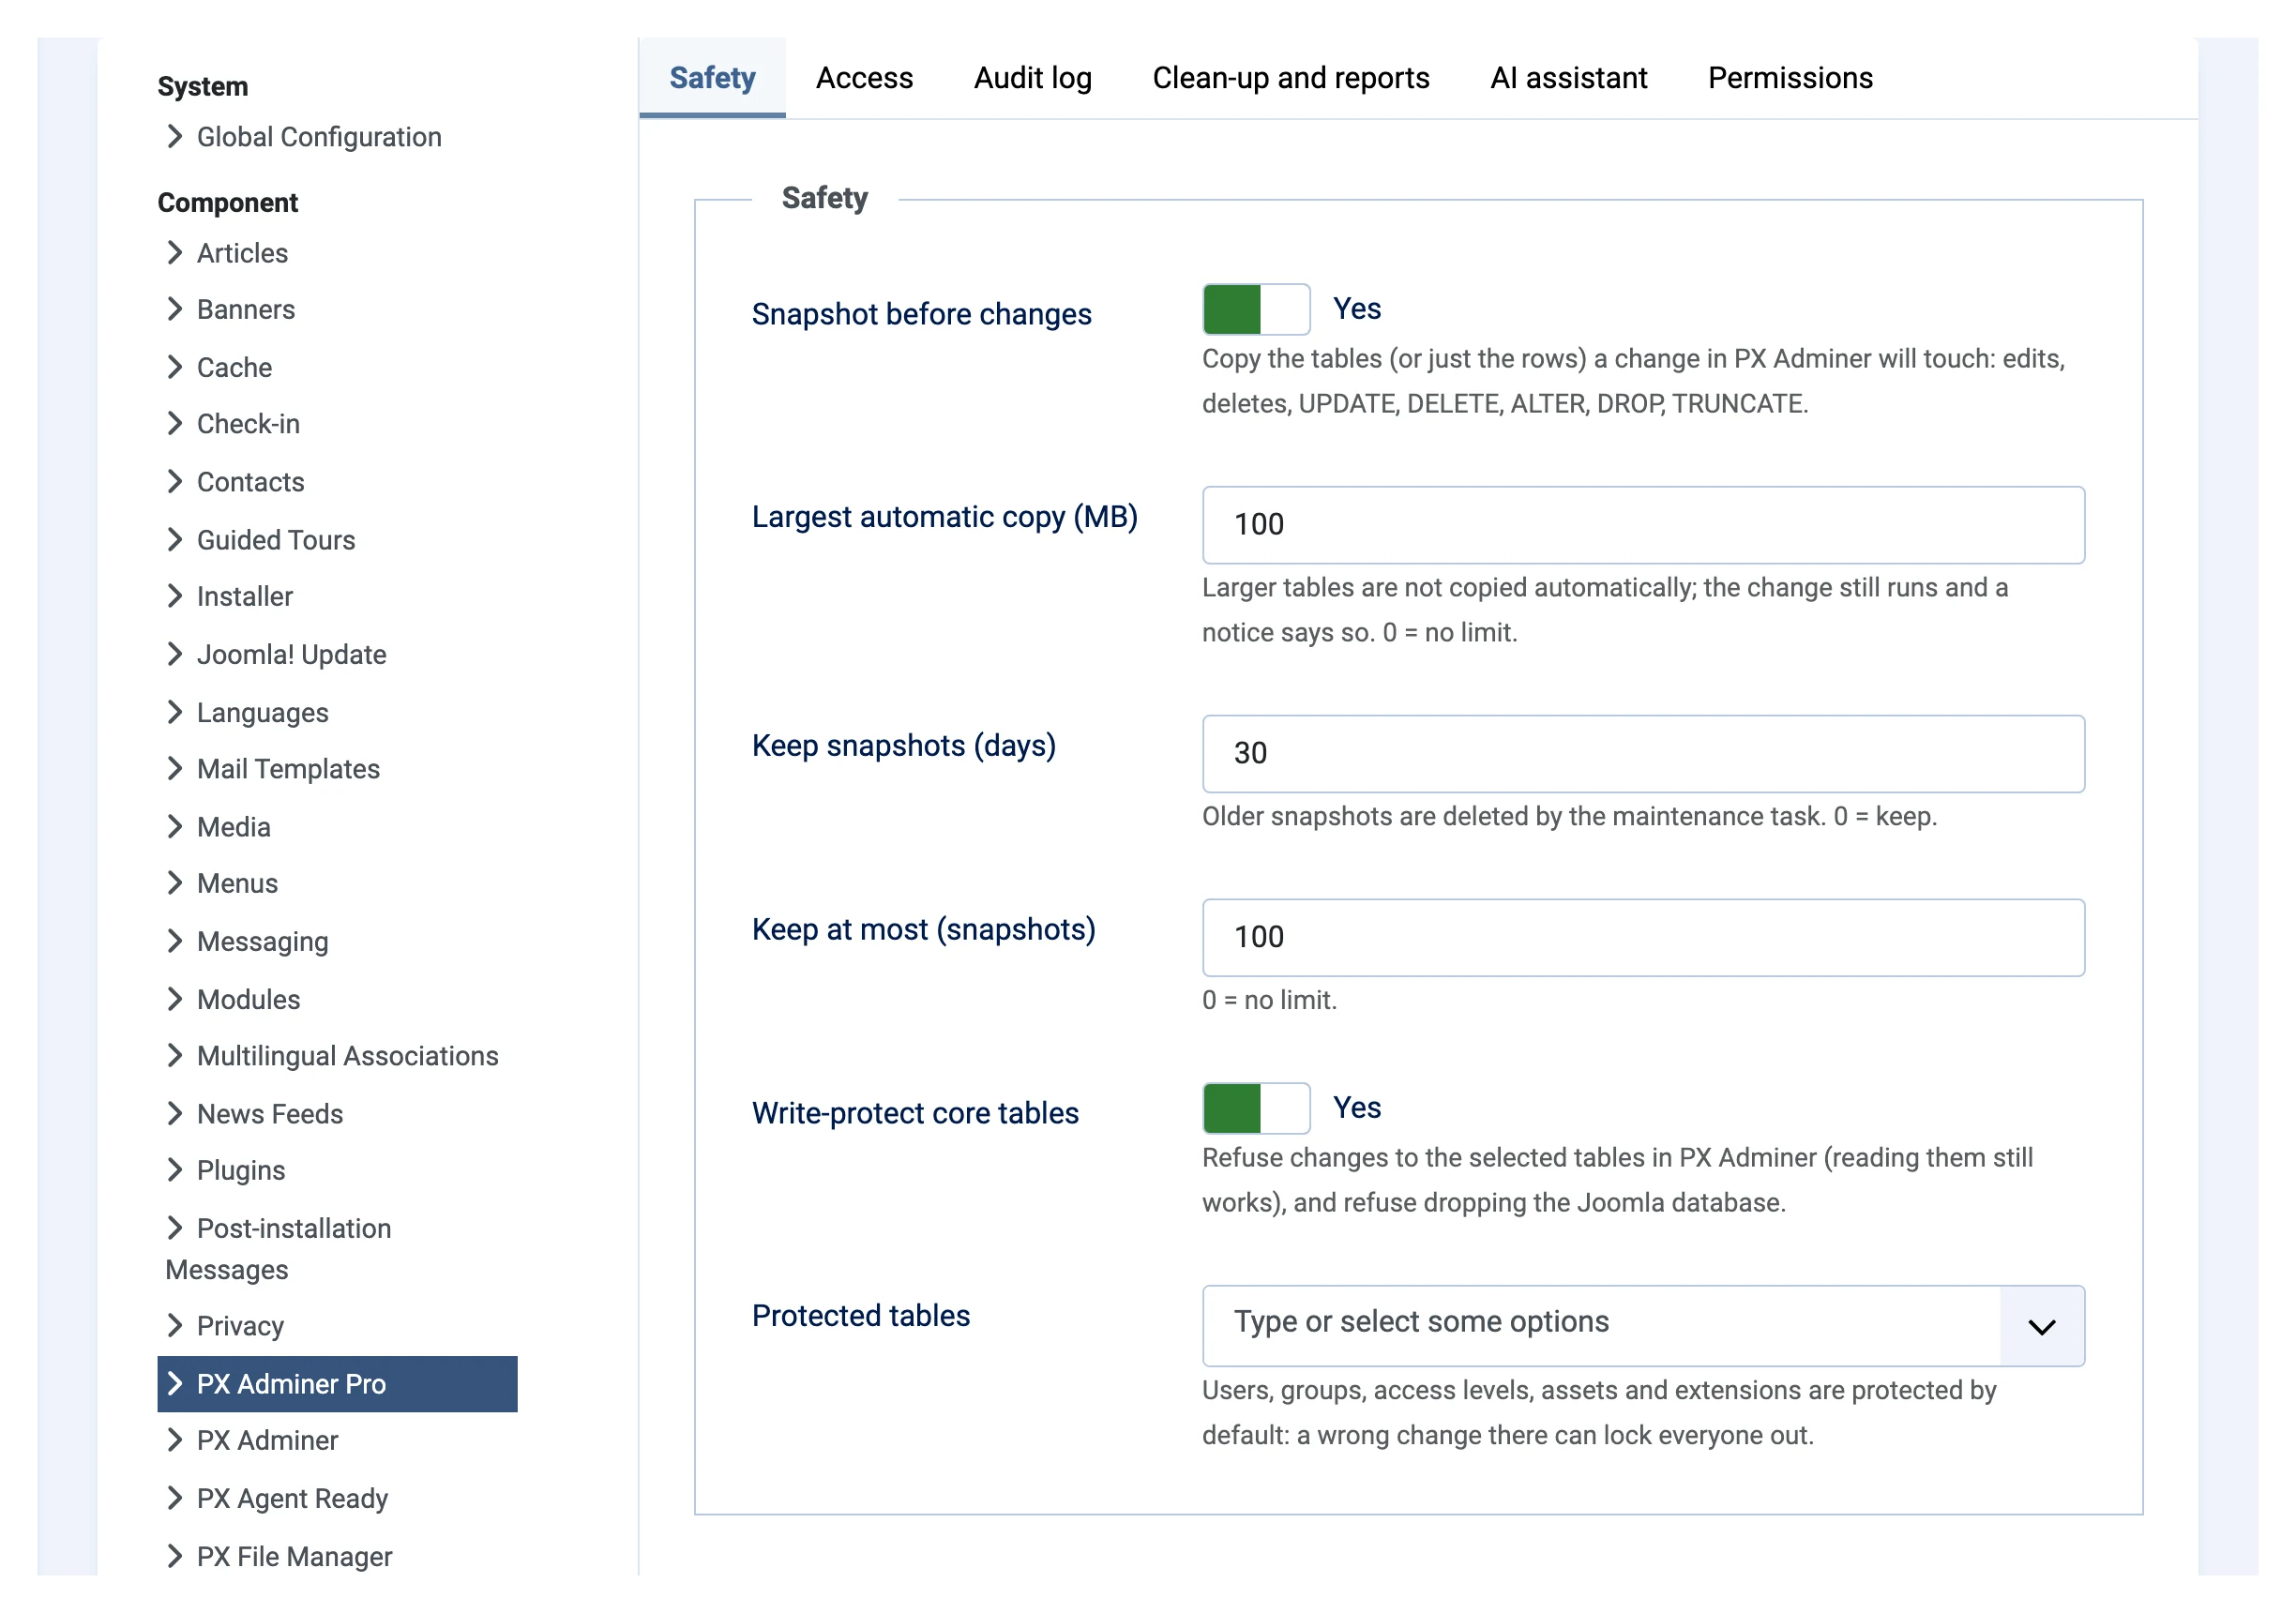Viewport: 2296px width, 1613px height.
Task: Click the Keep at most (snapshots) field
Action: point(1643,938)
